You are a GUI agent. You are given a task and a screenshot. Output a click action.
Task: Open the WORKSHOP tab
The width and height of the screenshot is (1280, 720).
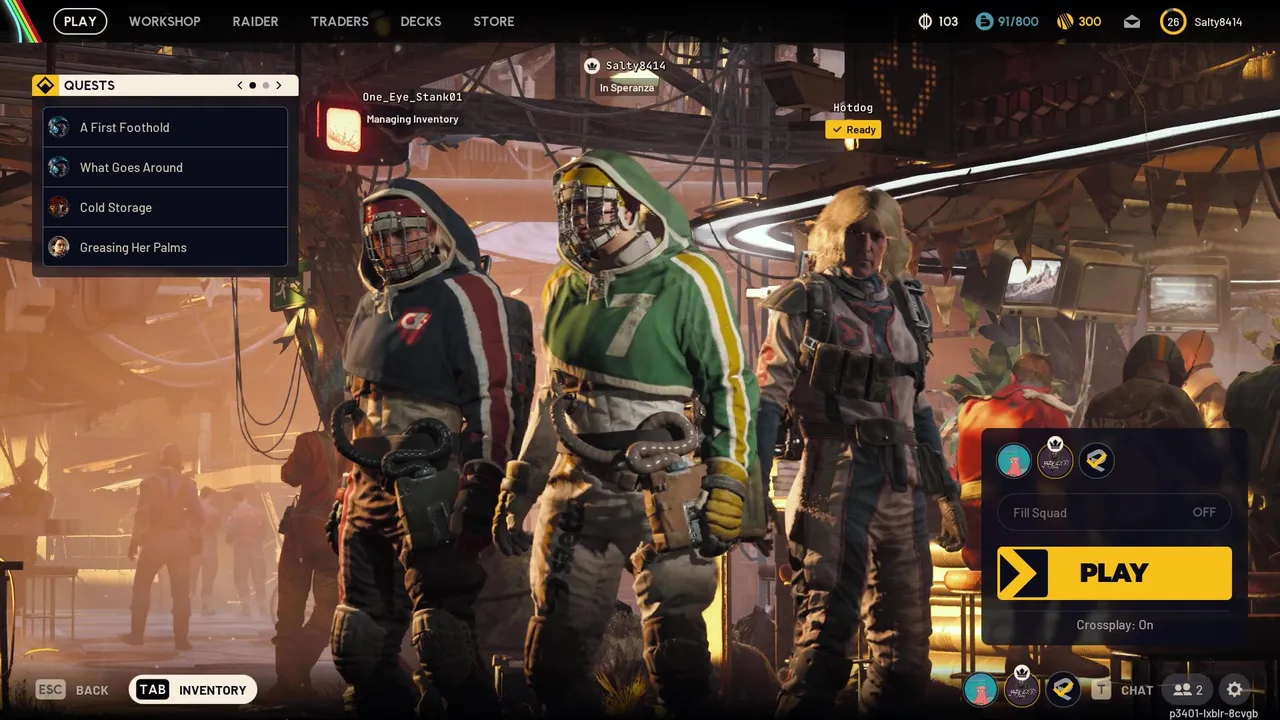coord(165,21)
